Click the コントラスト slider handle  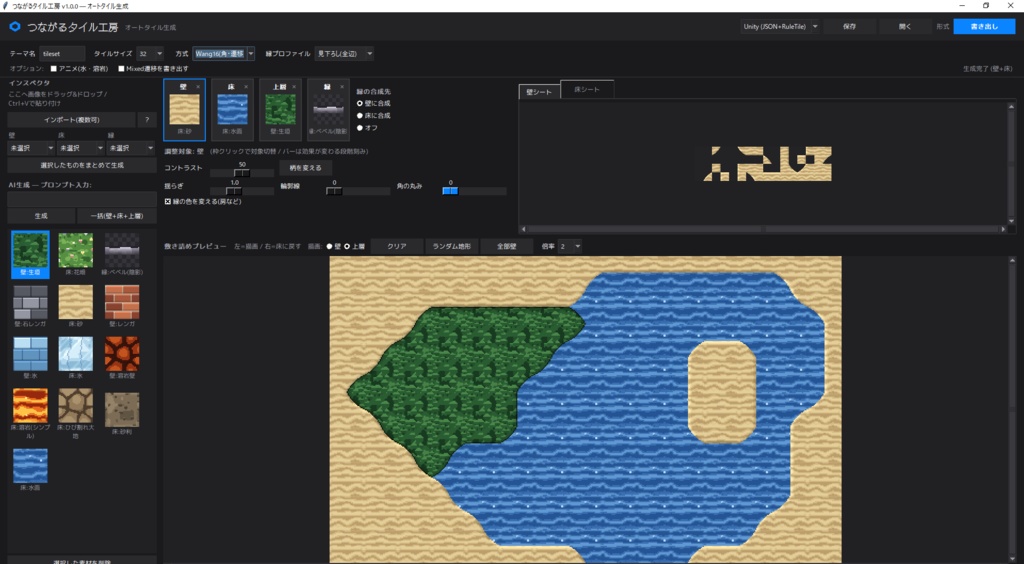click(x=242, y=173)
